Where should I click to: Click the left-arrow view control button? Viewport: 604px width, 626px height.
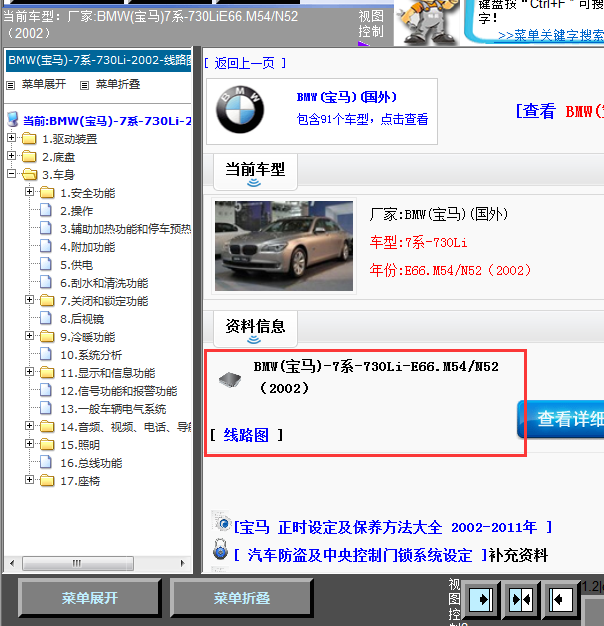561,599
